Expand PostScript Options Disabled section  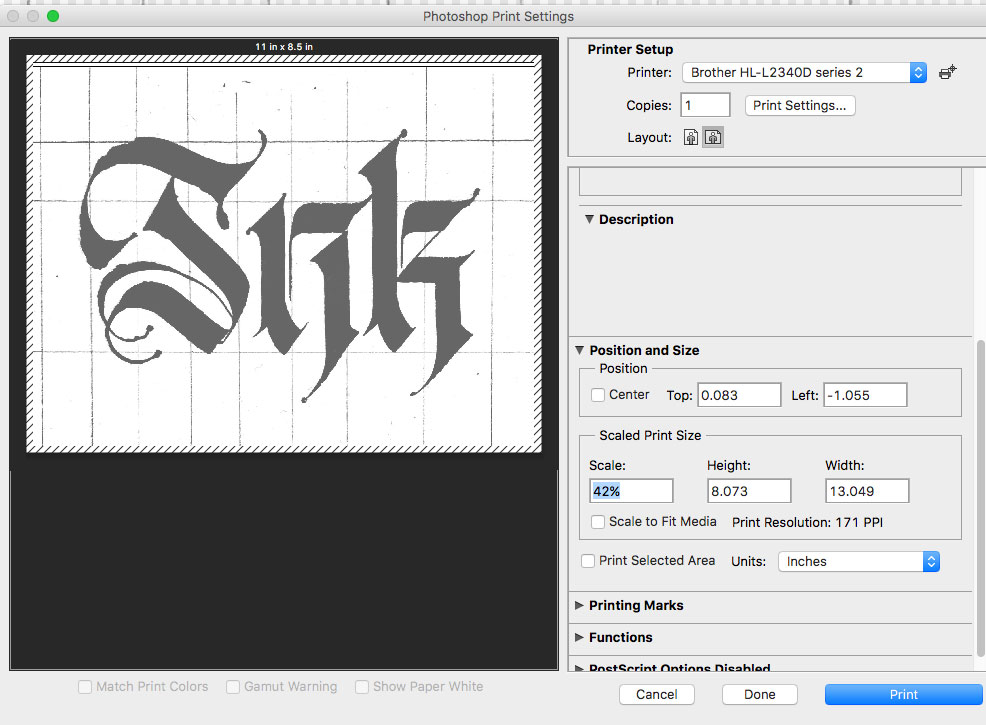(579, 668)
